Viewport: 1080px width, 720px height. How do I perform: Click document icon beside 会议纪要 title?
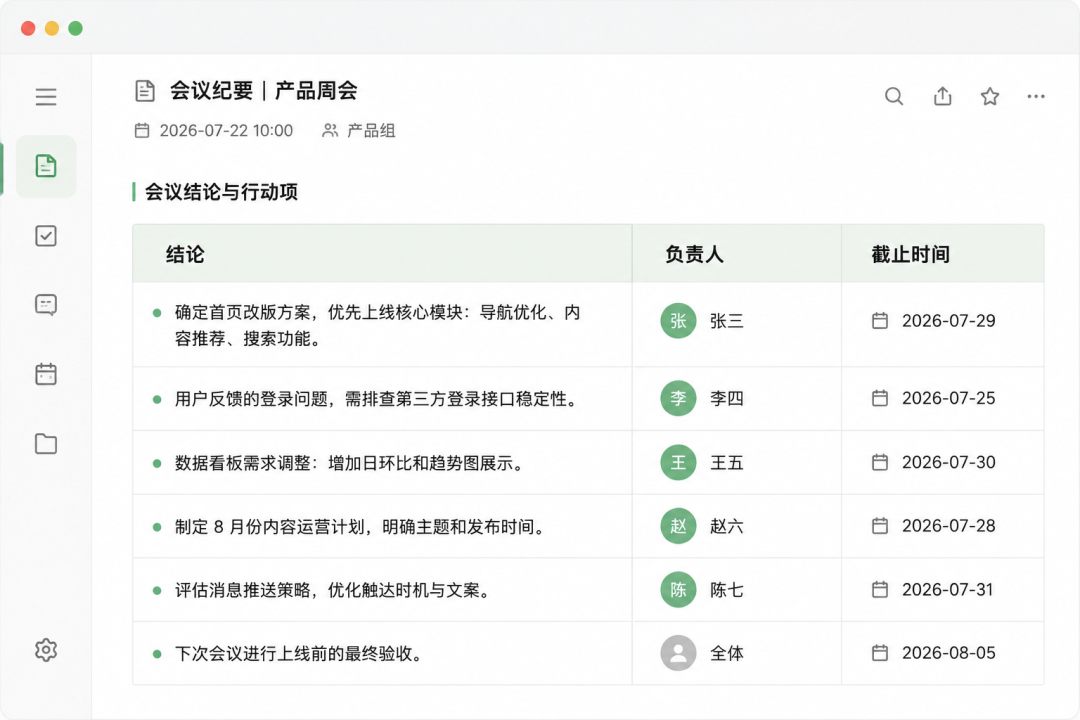click(145, 91)
